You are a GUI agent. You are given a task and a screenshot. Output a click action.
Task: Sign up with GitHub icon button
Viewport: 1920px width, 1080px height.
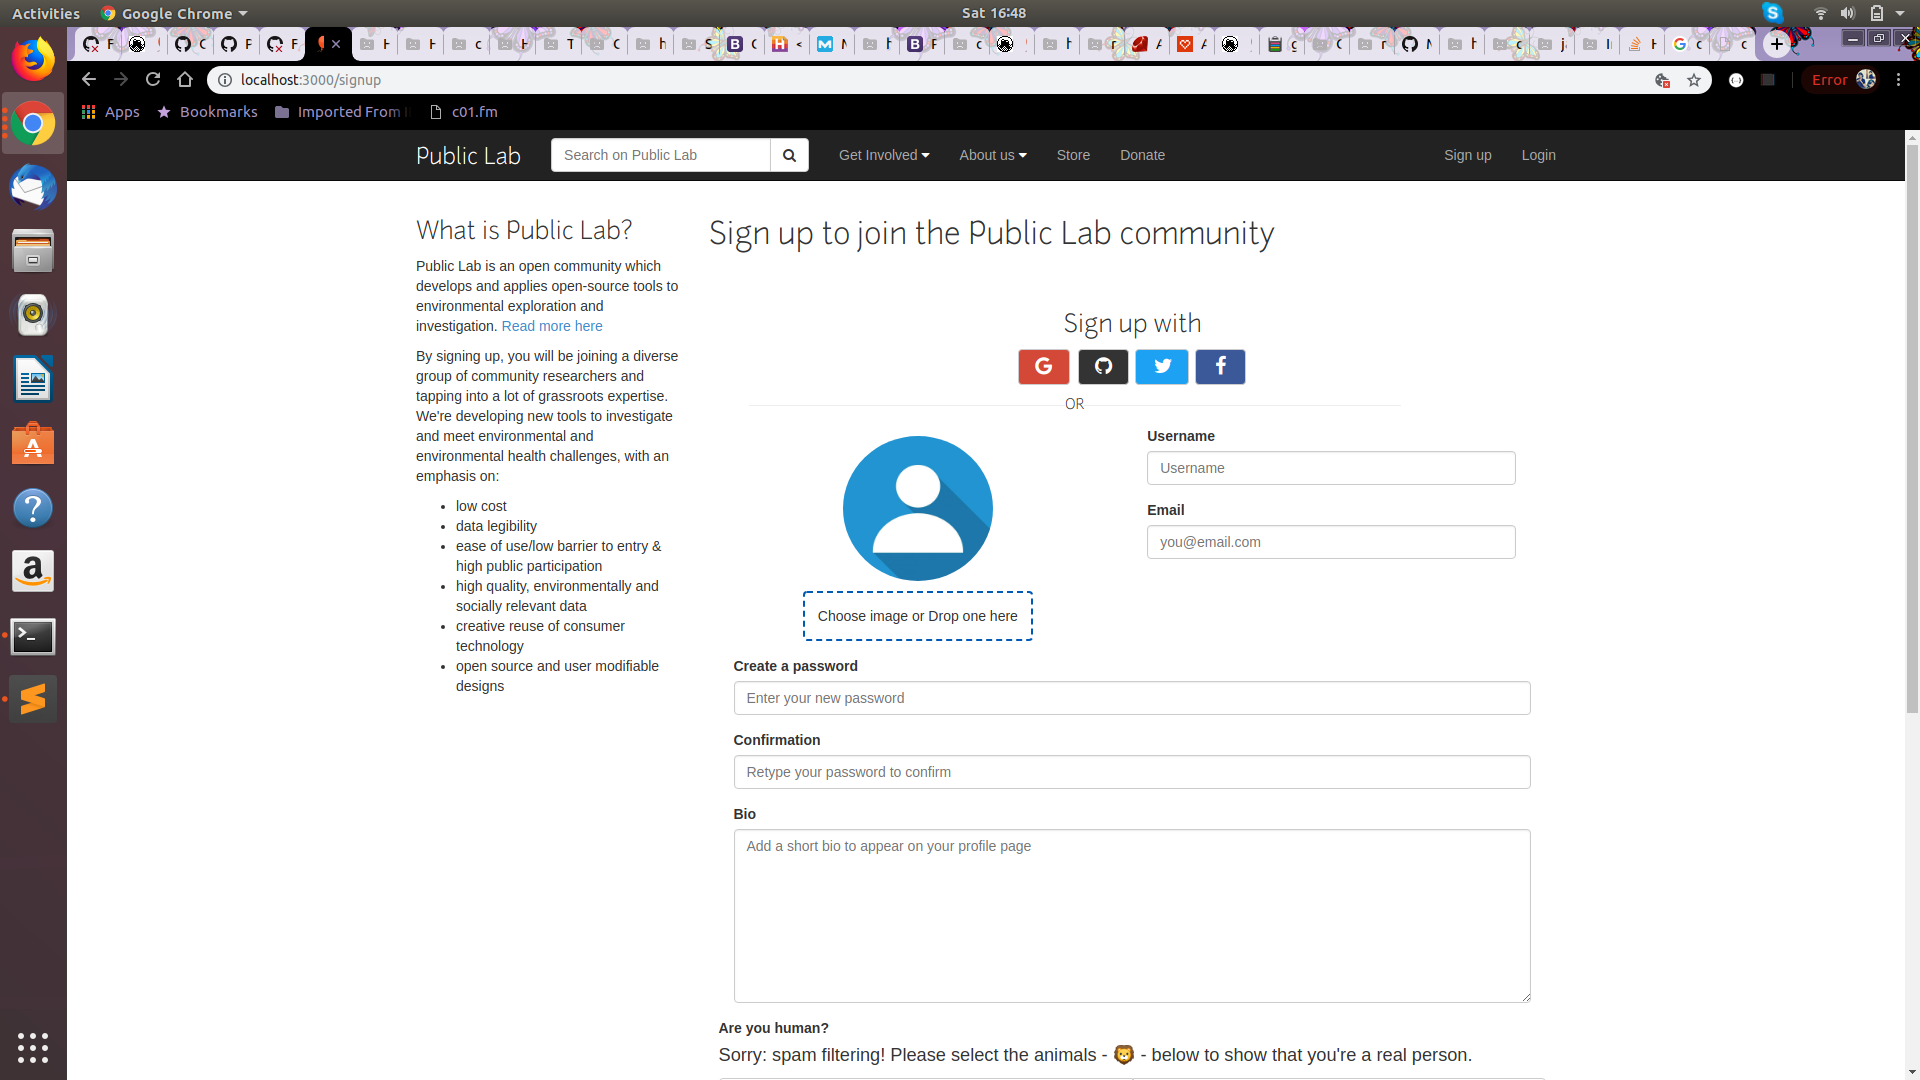(x=1103, y=367)
